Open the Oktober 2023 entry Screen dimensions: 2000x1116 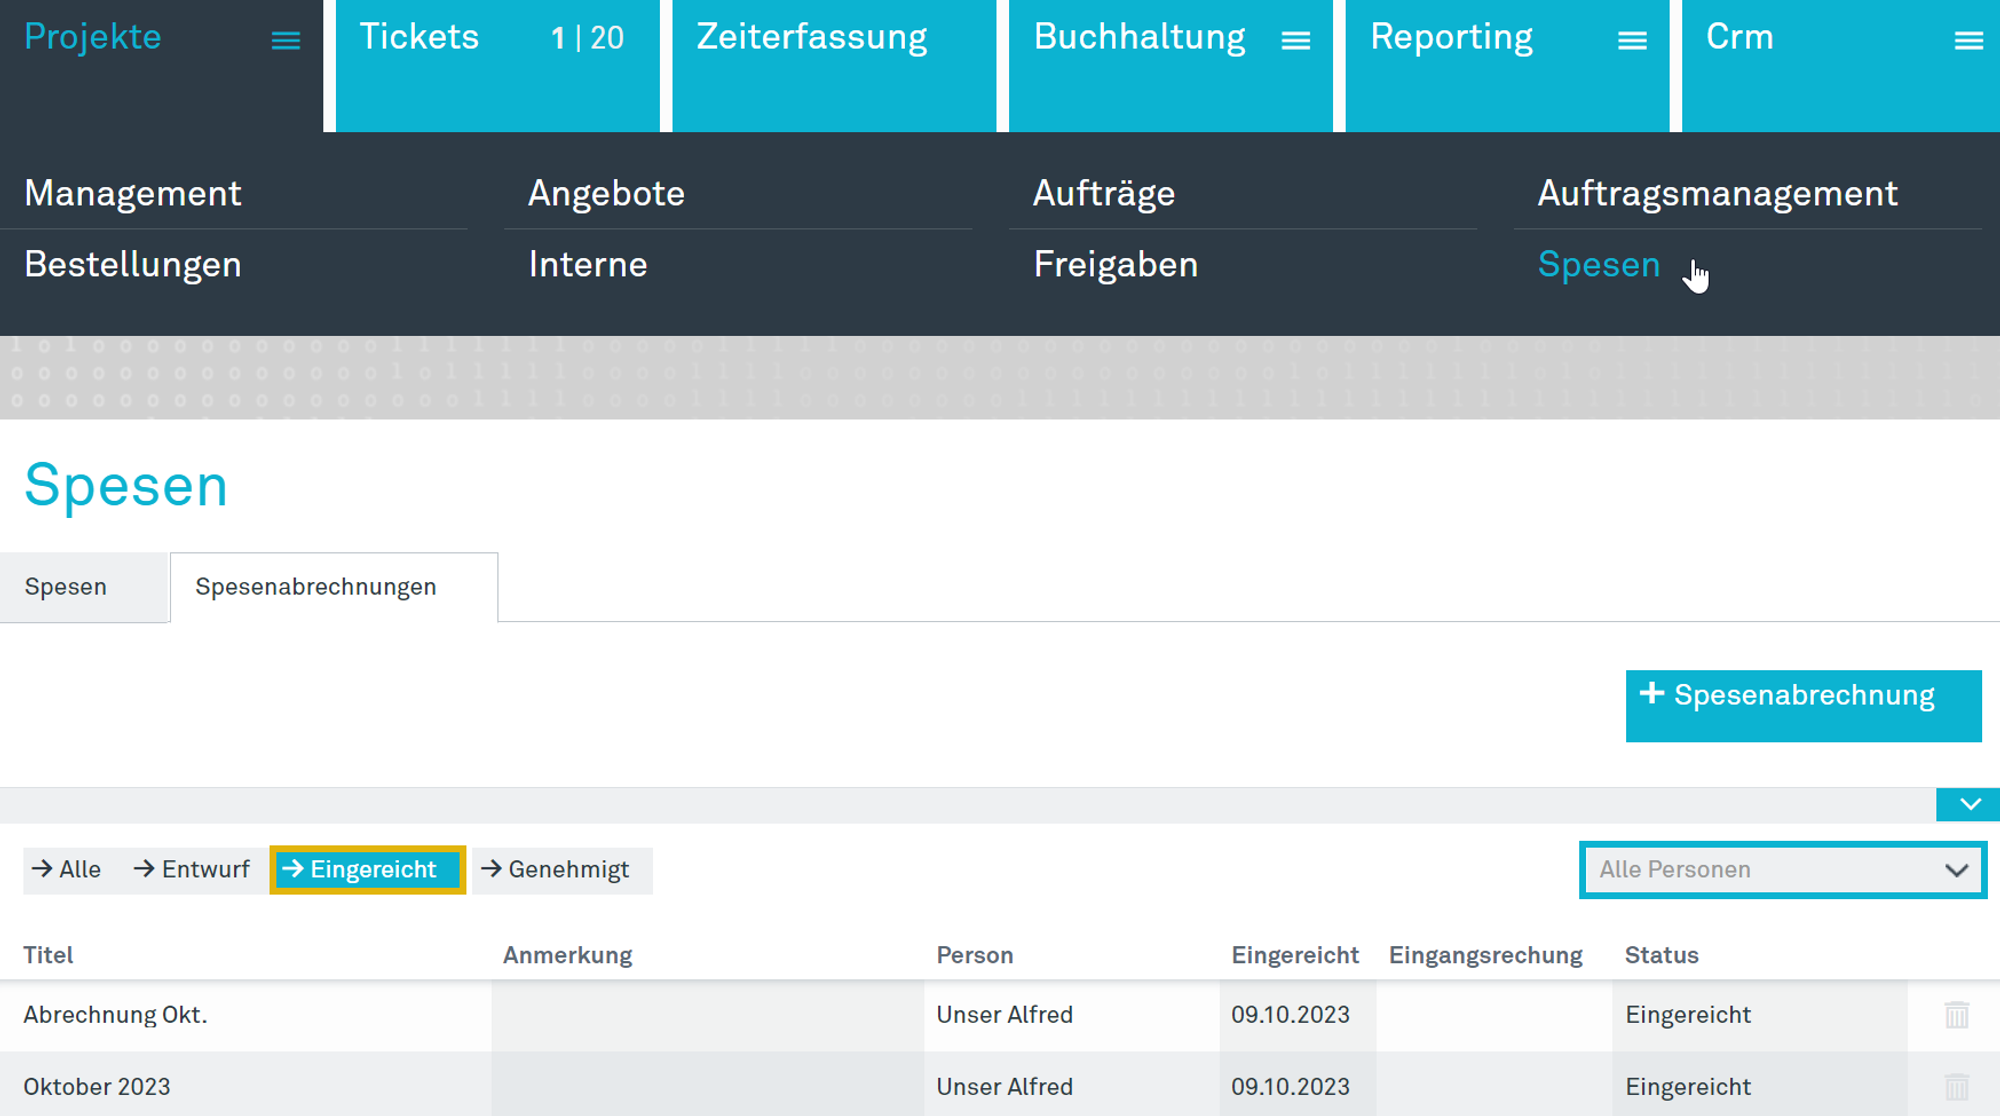(x=97, y=1087)
